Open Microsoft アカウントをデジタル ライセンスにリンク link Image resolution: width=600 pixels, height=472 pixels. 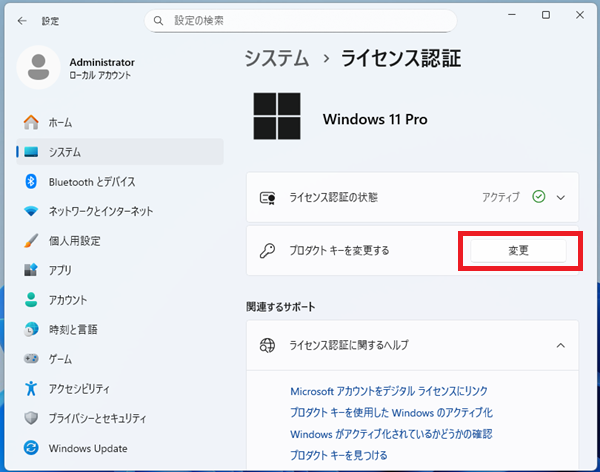pos(389,391)
